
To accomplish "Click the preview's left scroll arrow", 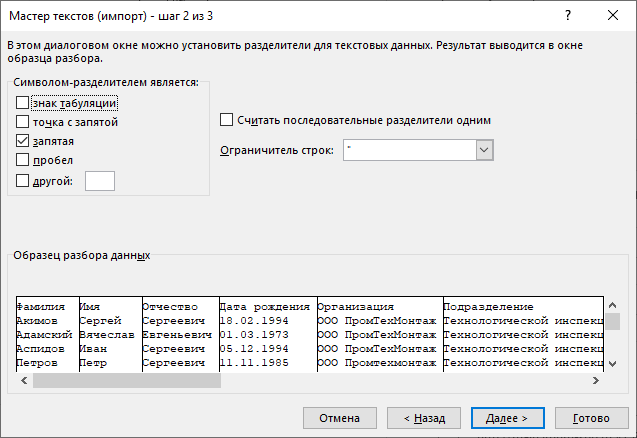I will point(24,381).
